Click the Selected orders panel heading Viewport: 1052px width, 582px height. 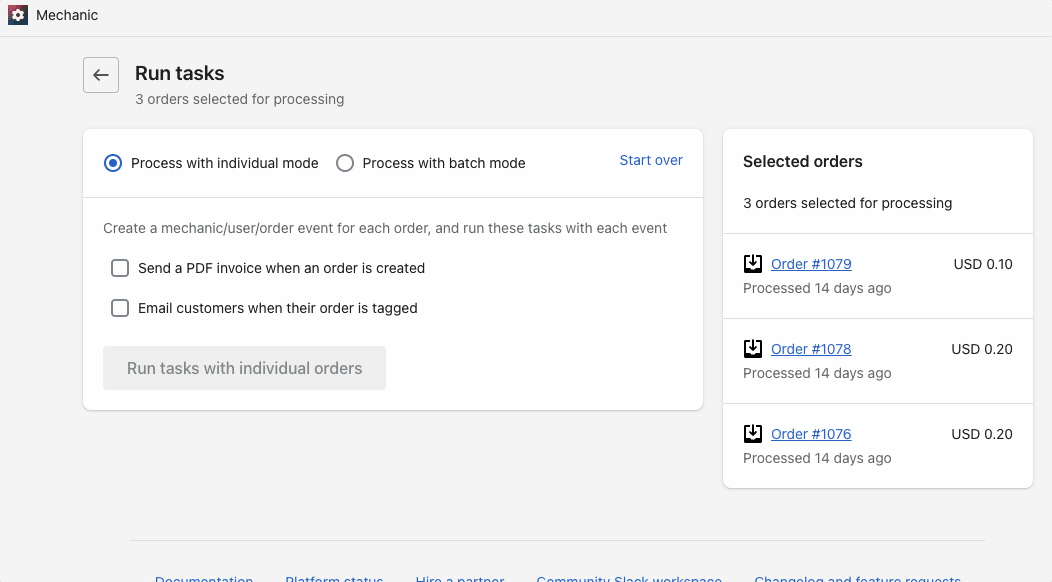tap(802, 161)
